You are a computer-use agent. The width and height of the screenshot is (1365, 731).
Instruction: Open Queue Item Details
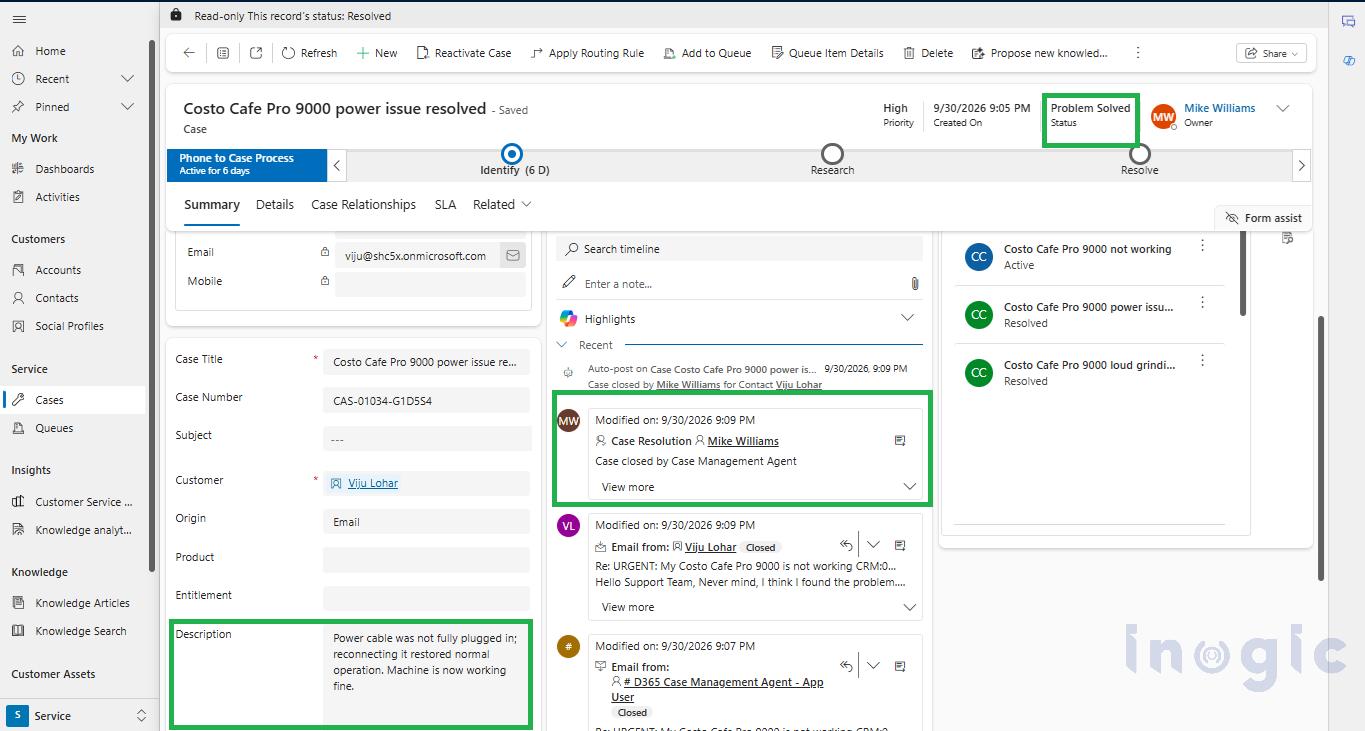point(827,53)
